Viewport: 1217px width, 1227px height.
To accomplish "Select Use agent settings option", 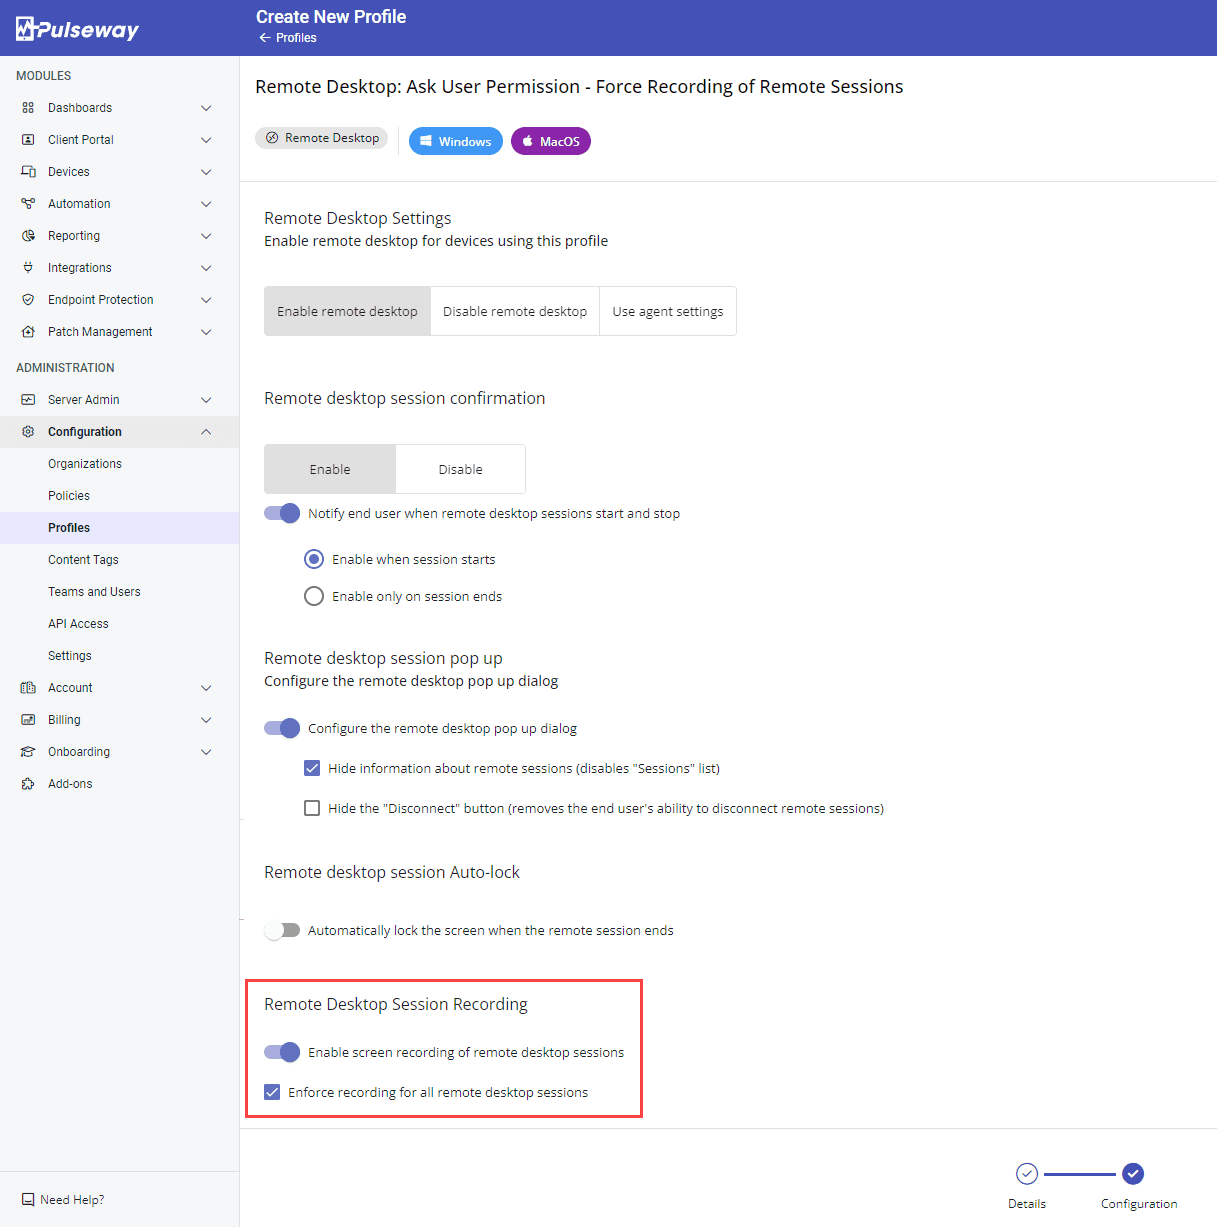I will [x=668, y=311].
